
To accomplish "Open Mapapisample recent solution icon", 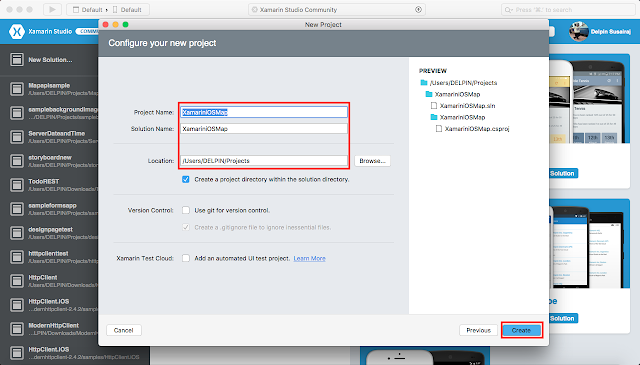I will coord(17,89).
